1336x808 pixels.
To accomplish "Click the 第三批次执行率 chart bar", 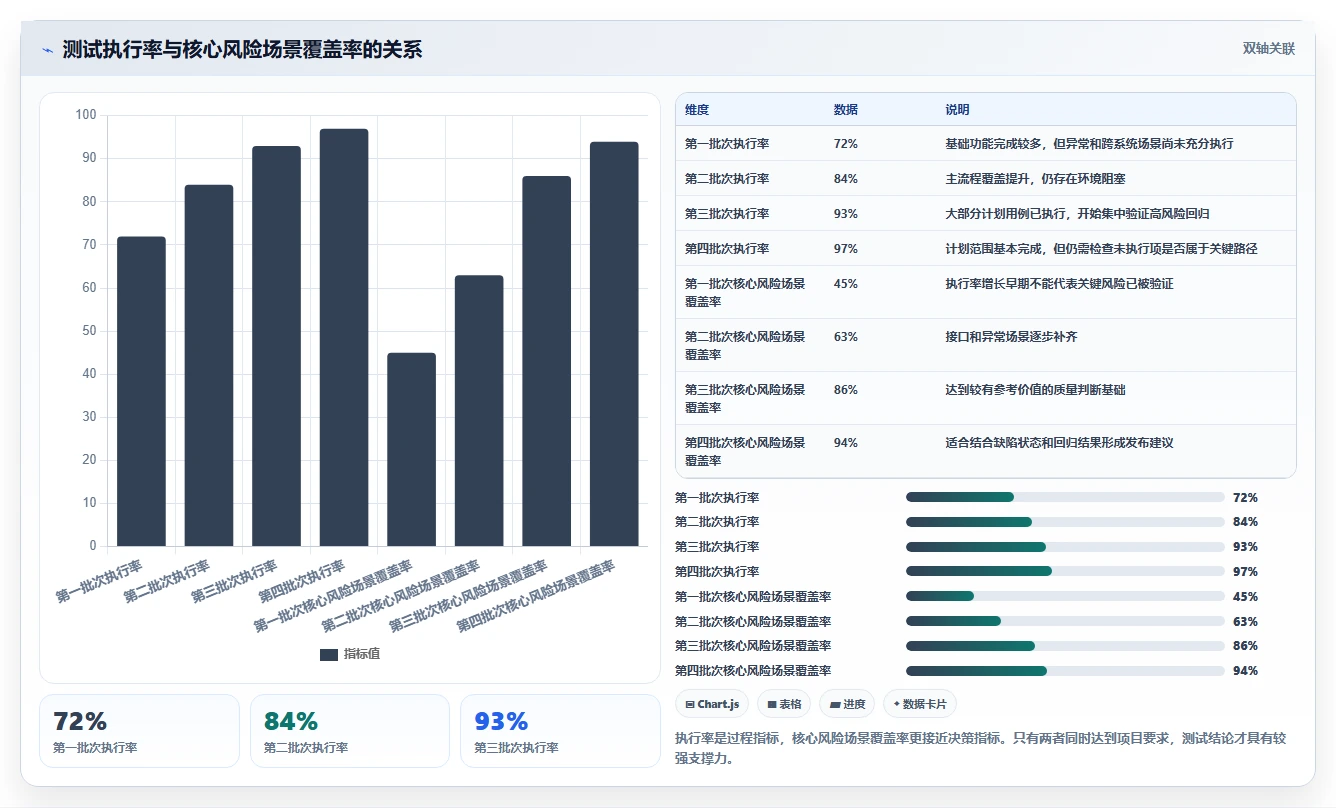I will pos(276,346).
